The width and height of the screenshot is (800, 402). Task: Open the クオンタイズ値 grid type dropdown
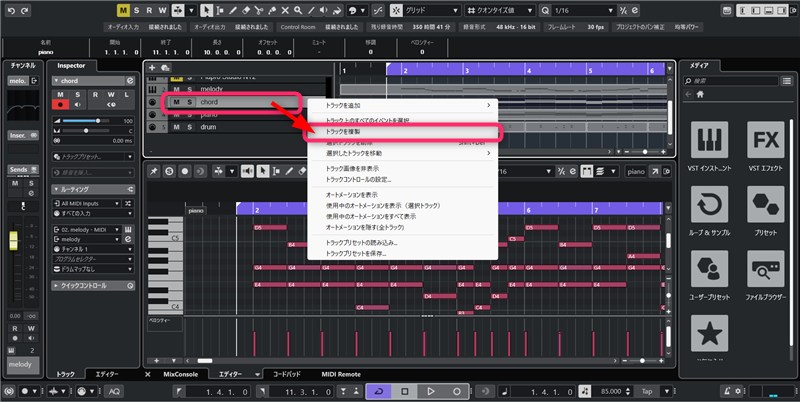(x=500, y=10)
